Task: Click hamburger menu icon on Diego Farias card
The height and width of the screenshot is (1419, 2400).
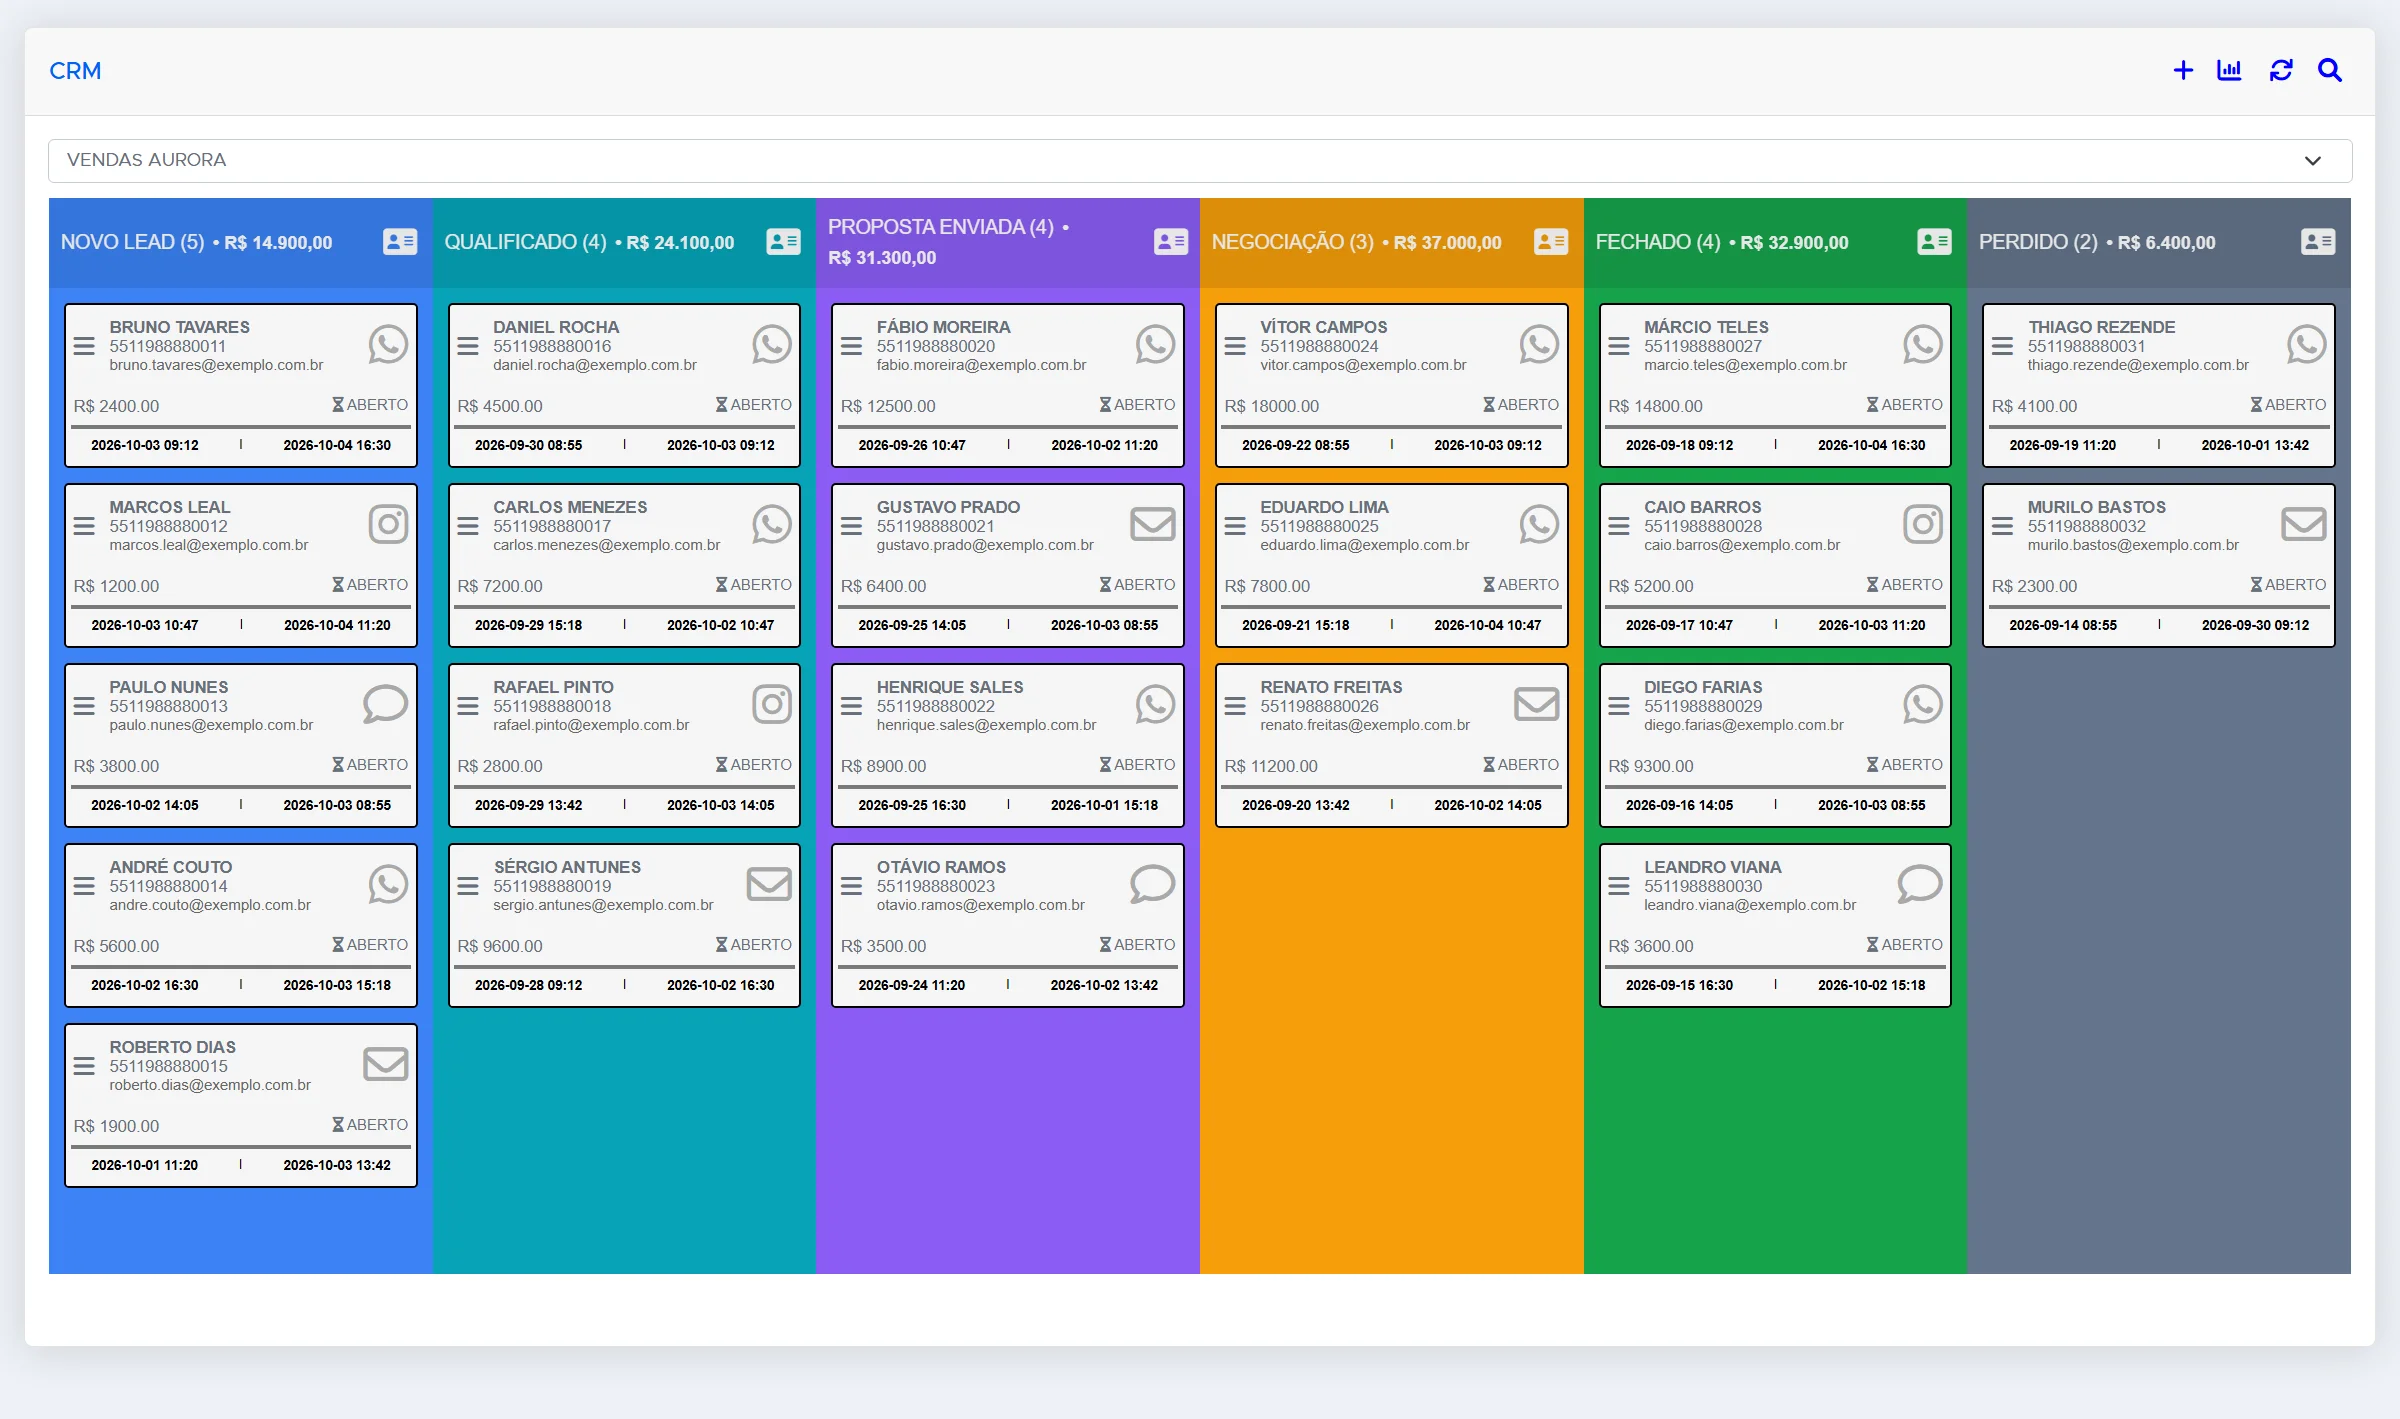Action: (1619, 706)
